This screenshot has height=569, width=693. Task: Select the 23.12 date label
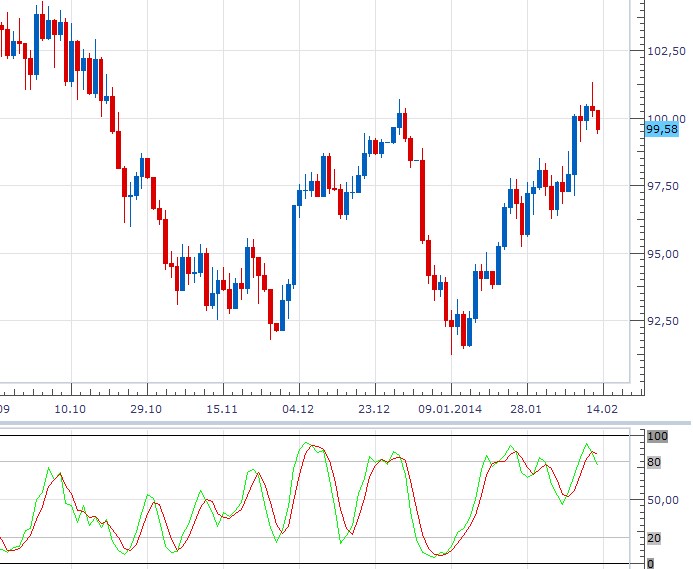pos(374,409)
